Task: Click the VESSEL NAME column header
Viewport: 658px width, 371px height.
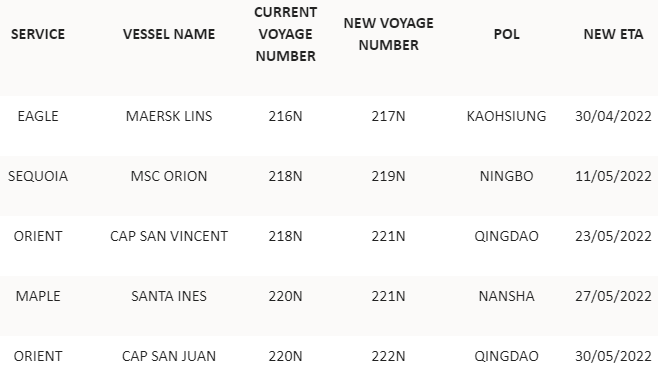Action: click(x=169, y=34)
